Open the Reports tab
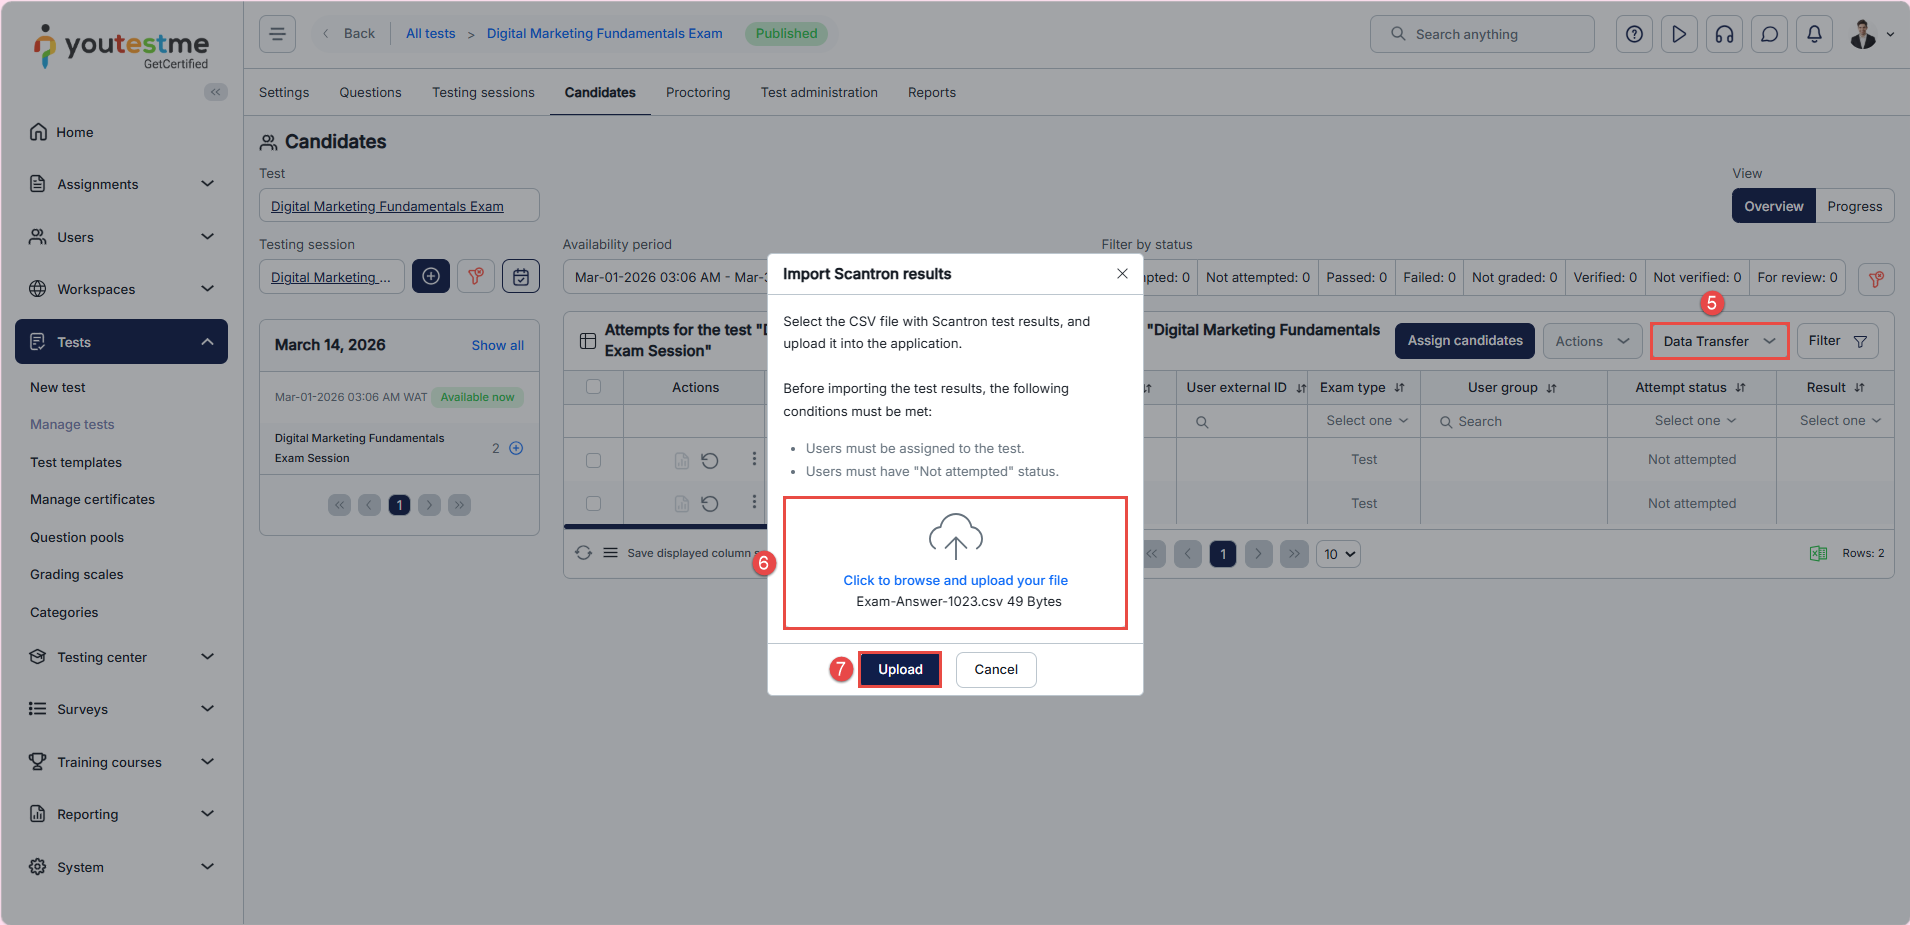Viewport: 1910px width, 925px height. (931, 92)
